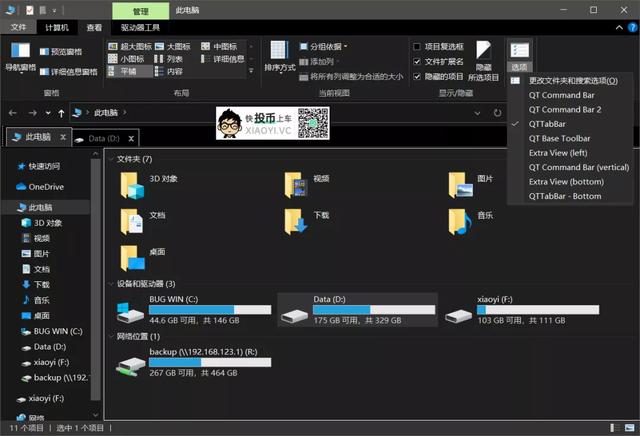
Task: Enable Extra View (left)
Action: (569, 153)
